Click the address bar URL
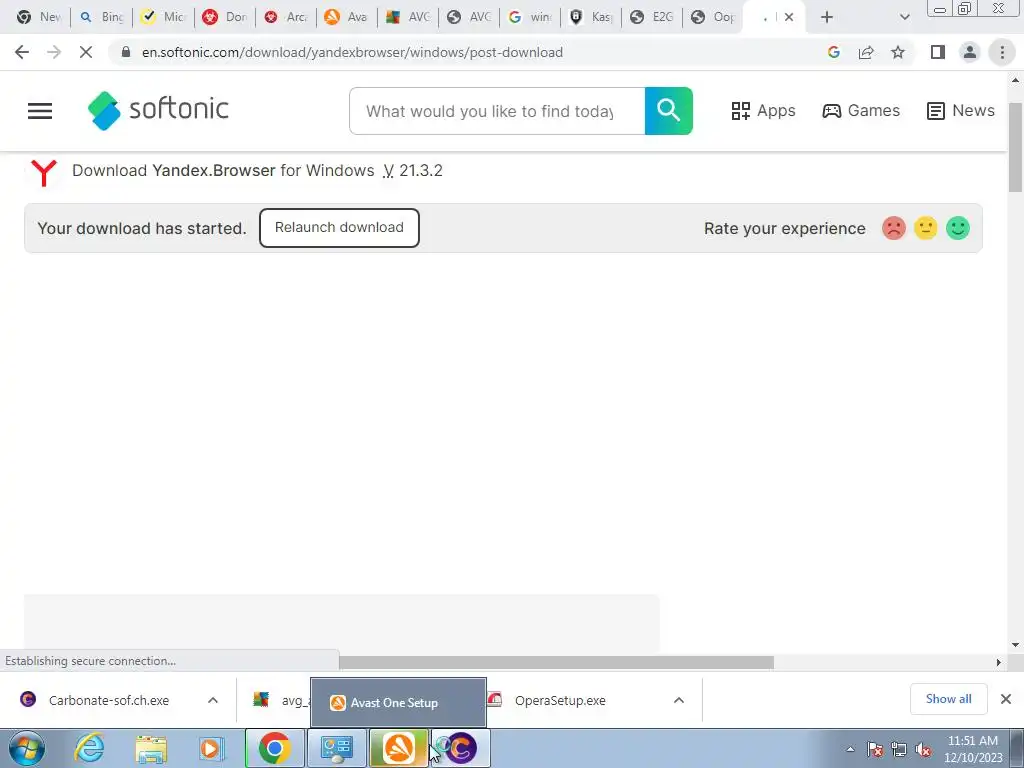The image size is (1024, 768). pos(352,52)
